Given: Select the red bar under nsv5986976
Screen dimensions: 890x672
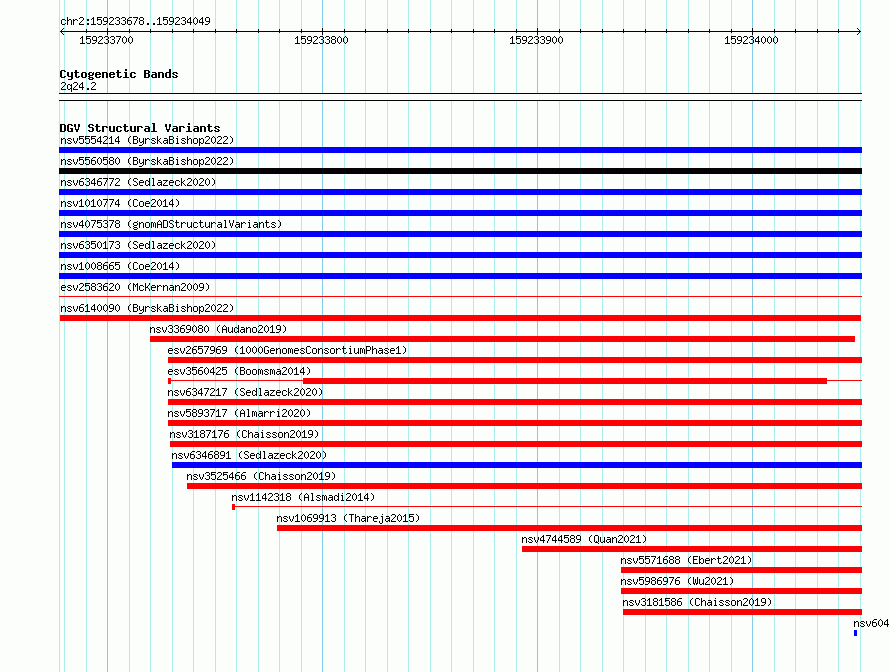Looking at the screenshot, I should pyautogui.click(x=741, y=591).
